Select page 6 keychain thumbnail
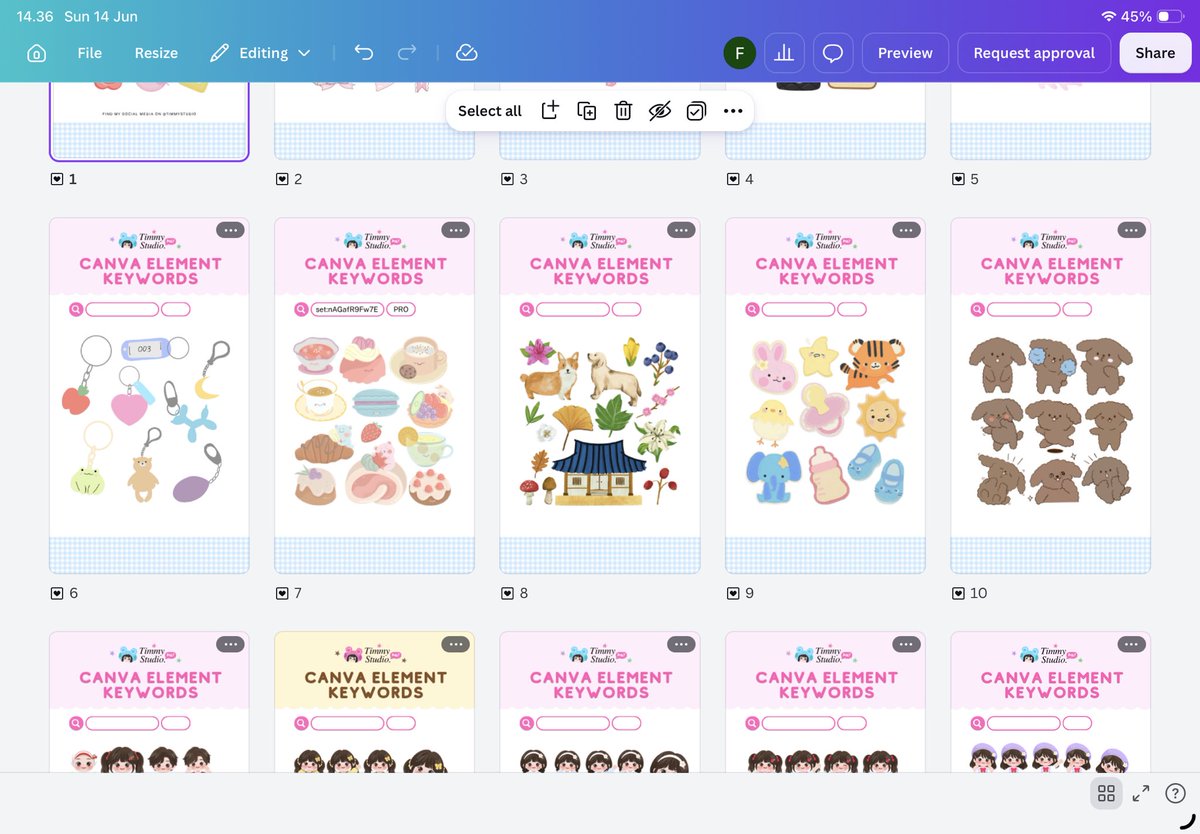 tap(149, 395)
